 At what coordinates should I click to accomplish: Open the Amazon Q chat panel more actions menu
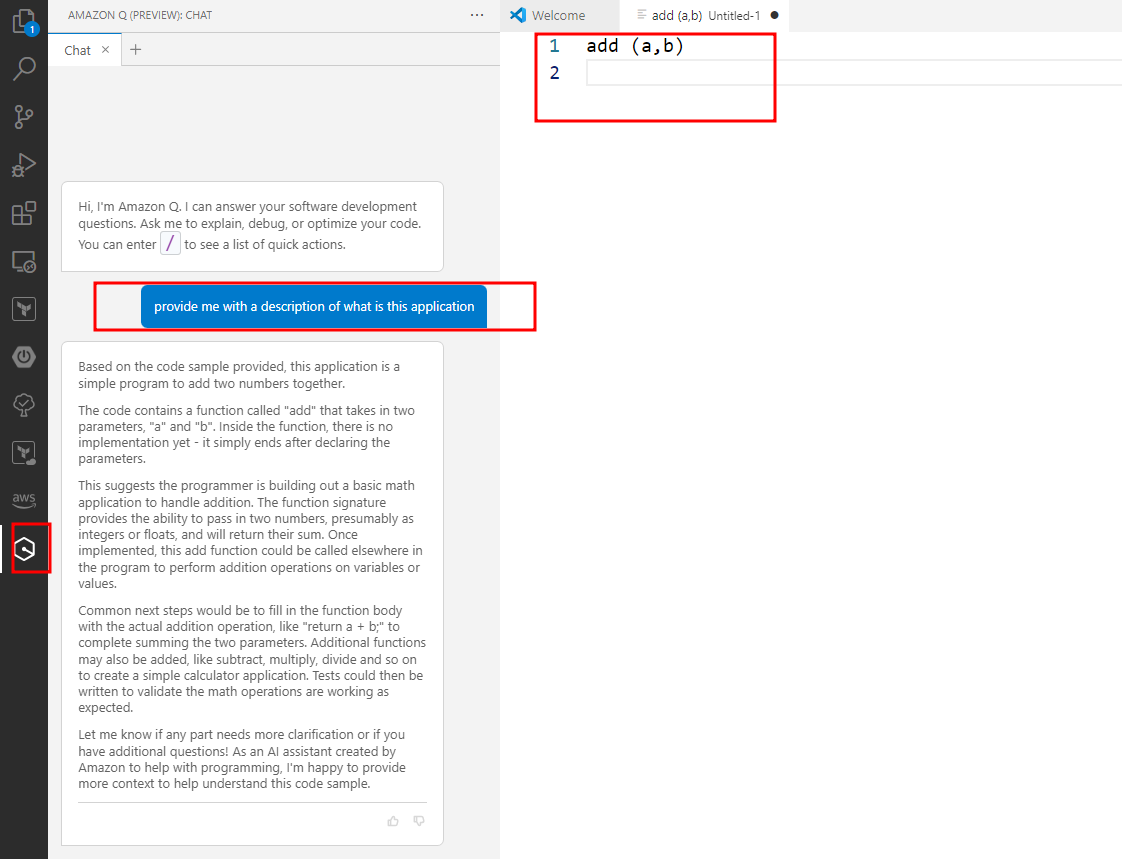click(477, 15)
